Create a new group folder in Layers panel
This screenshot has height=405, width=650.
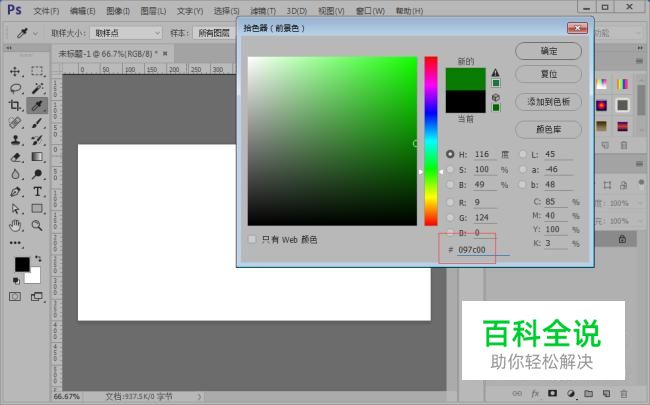point(588,393)
